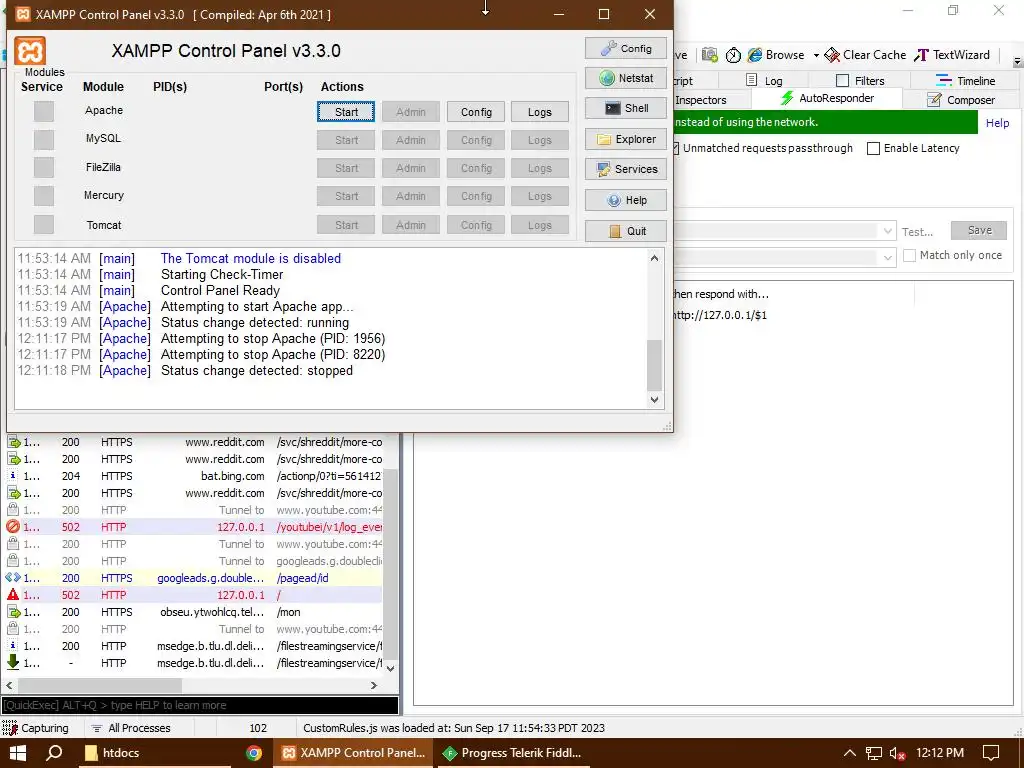This screenshot has height=768, width=1024.
Task: Toggle Unmatched requests passthrough
Action: [763, 148]
